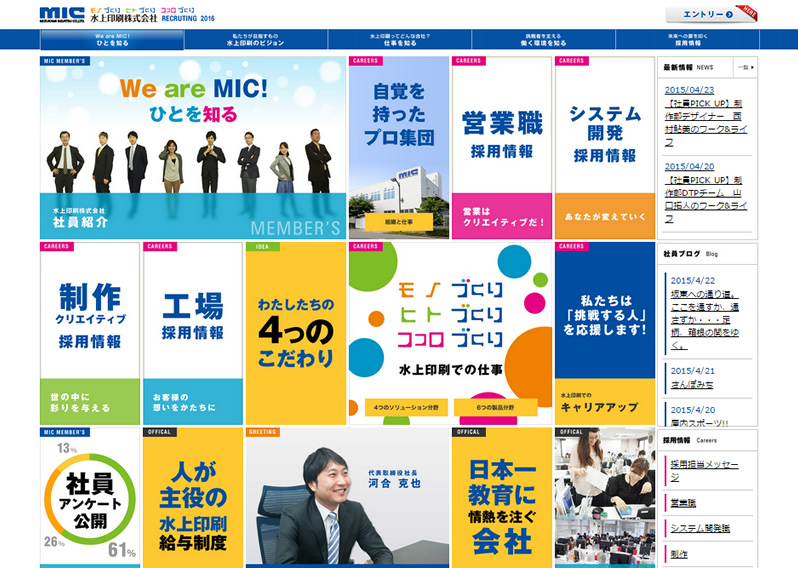Open the 営業職 採用情報 tile
Viewport: 798px width, 568px height.
coord(502,148)
